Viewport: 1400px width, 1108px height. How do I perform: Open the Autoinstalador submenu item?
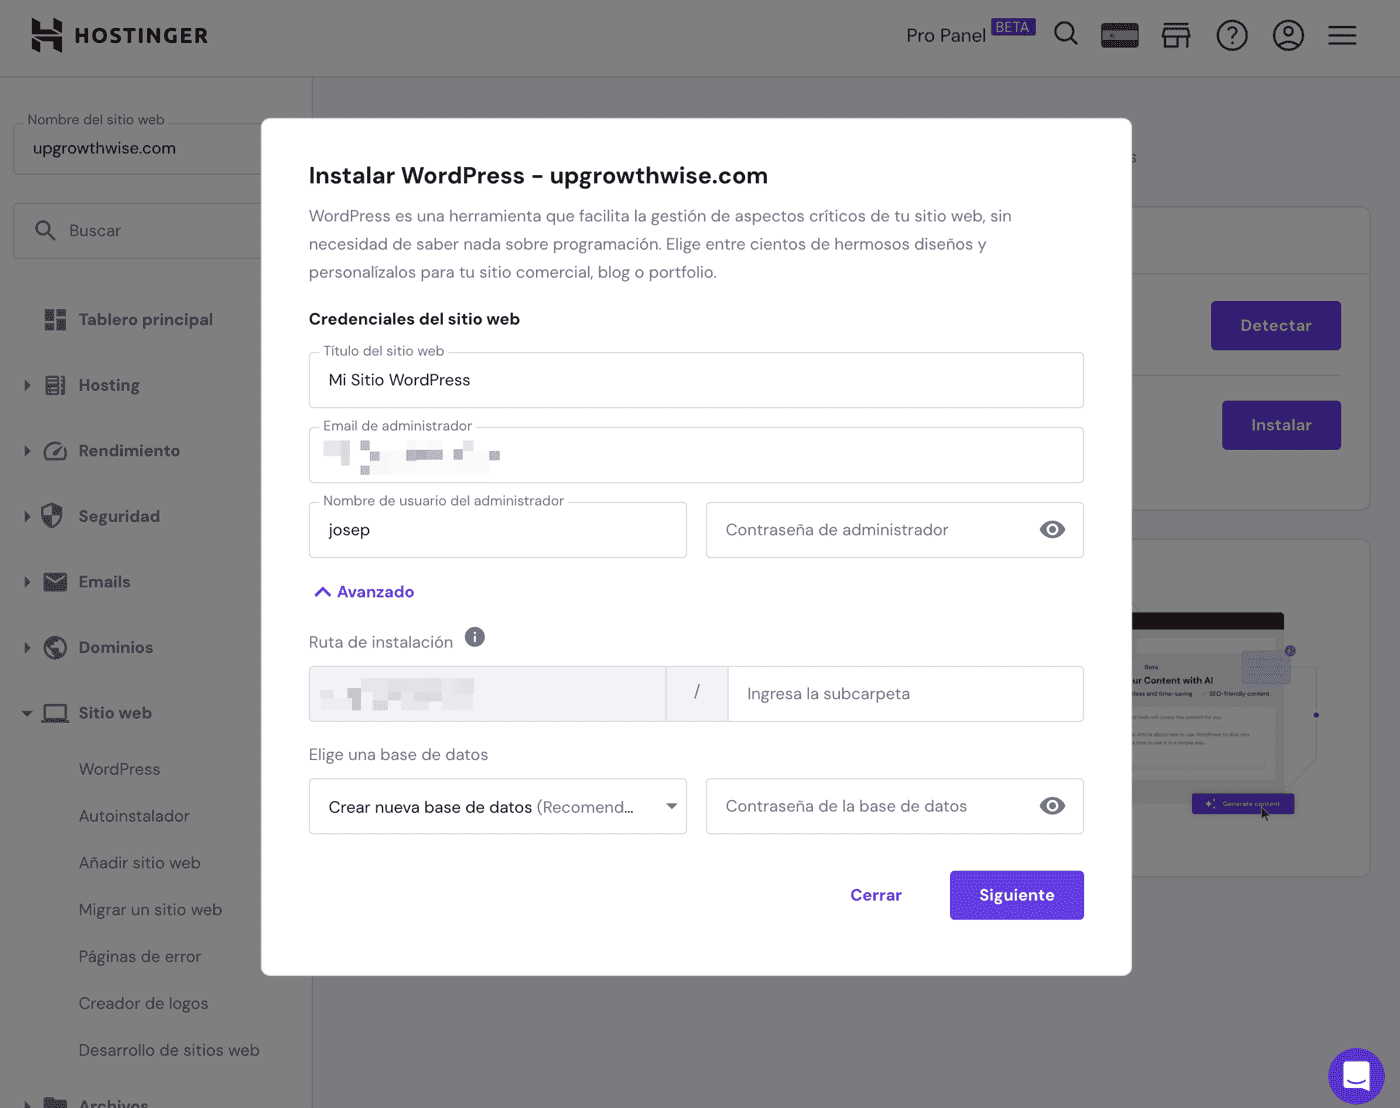click(x=134, y=816)
